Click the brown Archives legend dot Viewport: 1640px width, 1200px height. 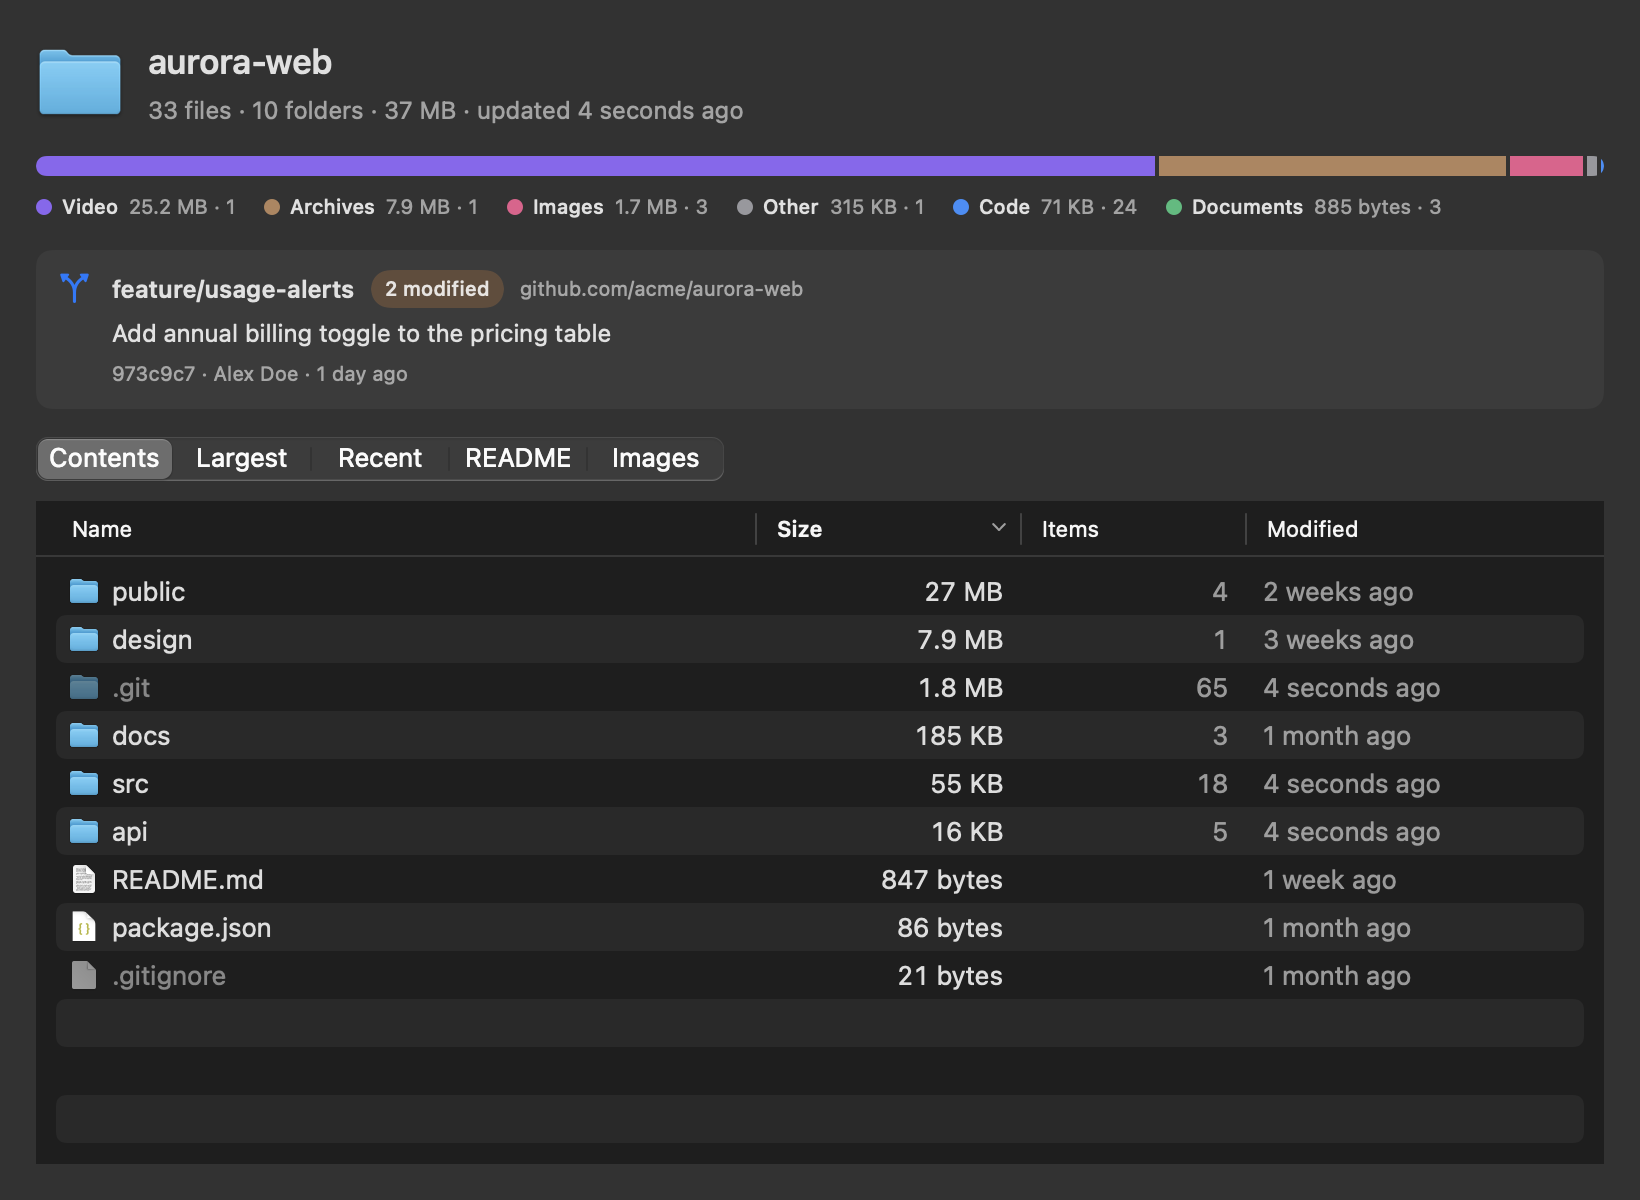[272, 207]
